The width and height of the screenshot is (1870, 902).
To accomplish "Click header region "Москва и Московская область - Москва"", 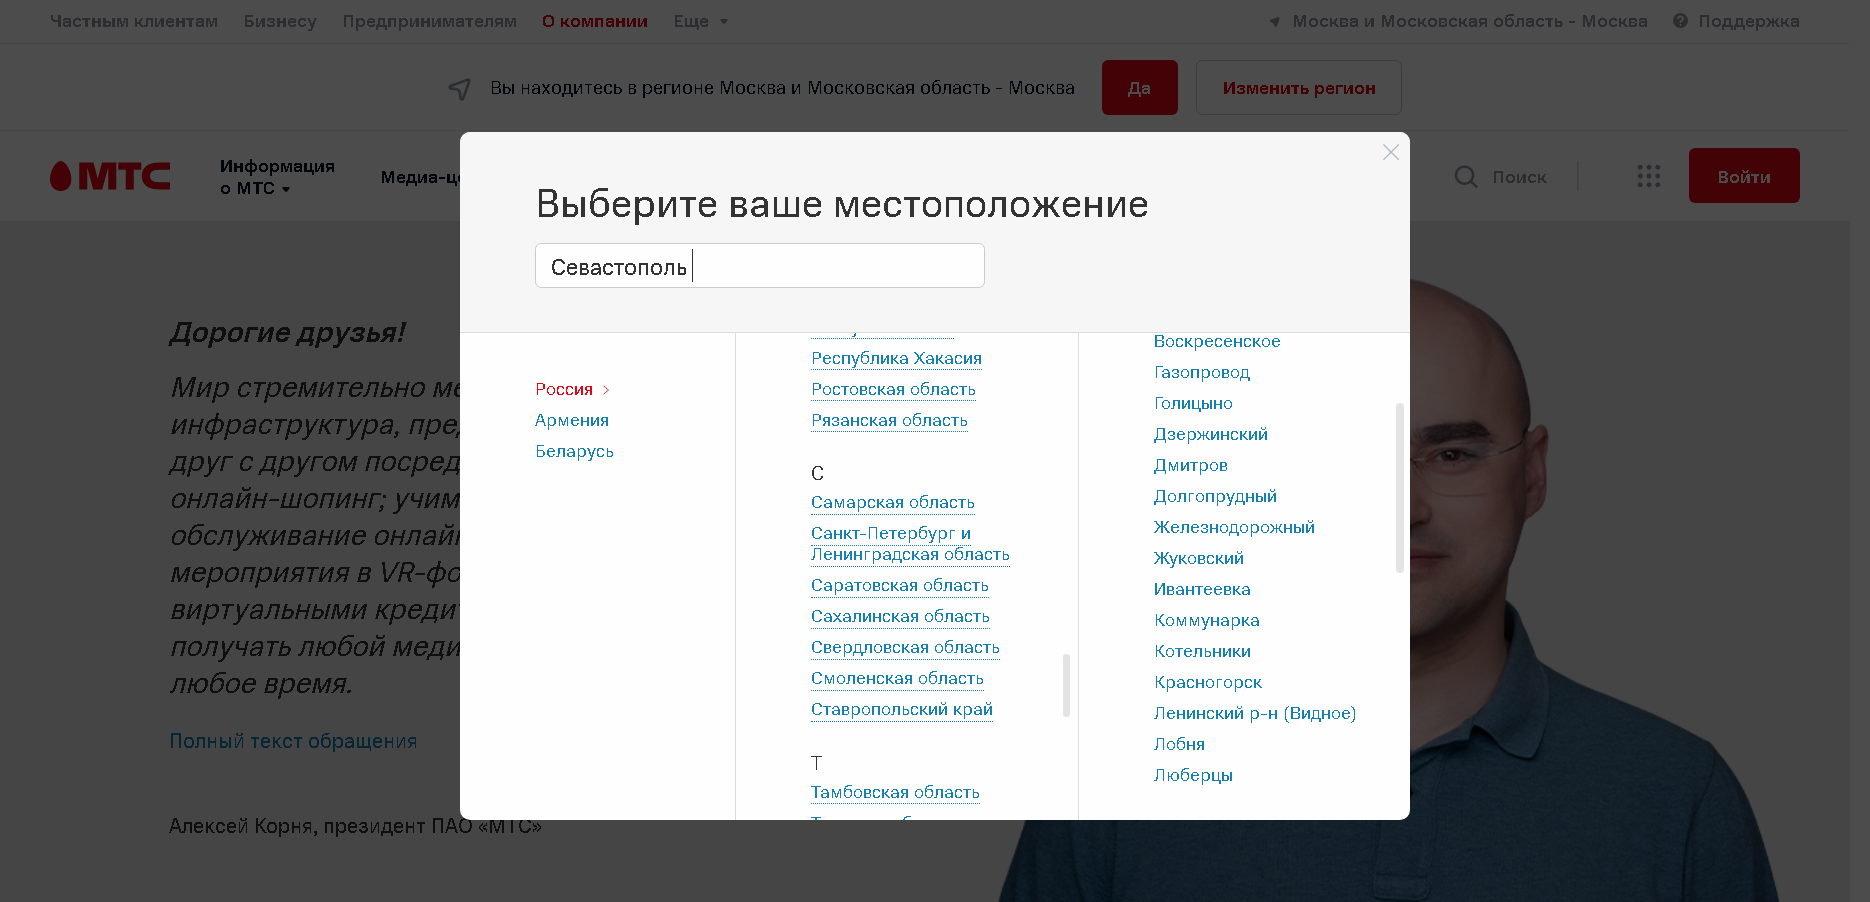I will coord(1469,21).
